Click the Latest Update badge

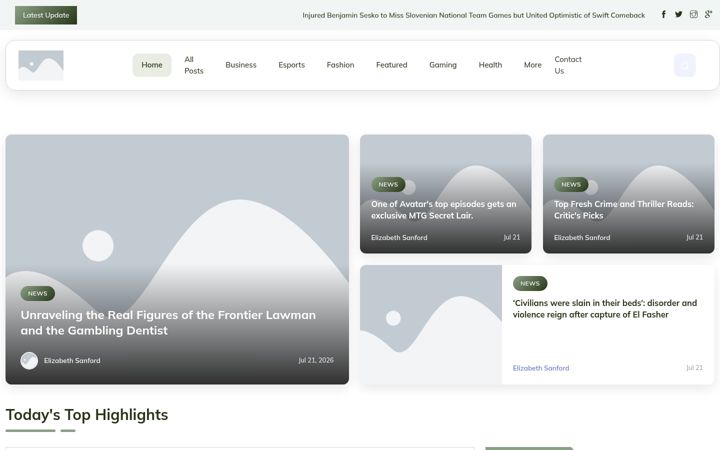pos(46,15)
